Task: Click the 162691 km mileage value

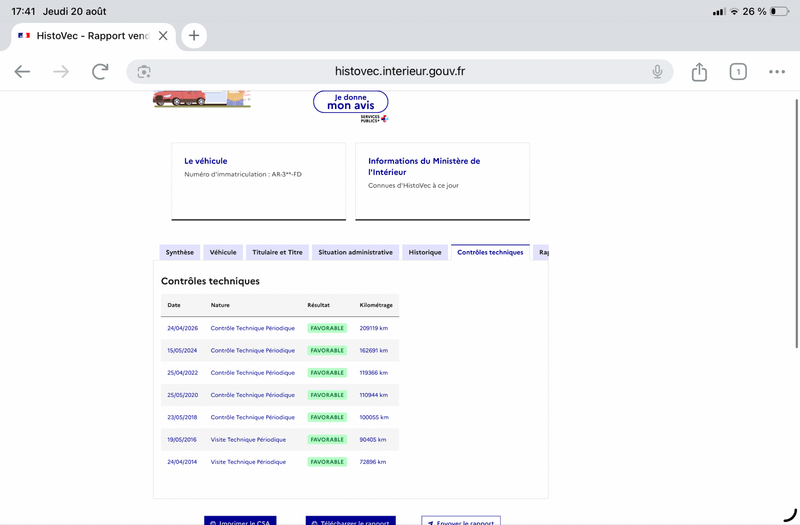Action: pos(373,351)
